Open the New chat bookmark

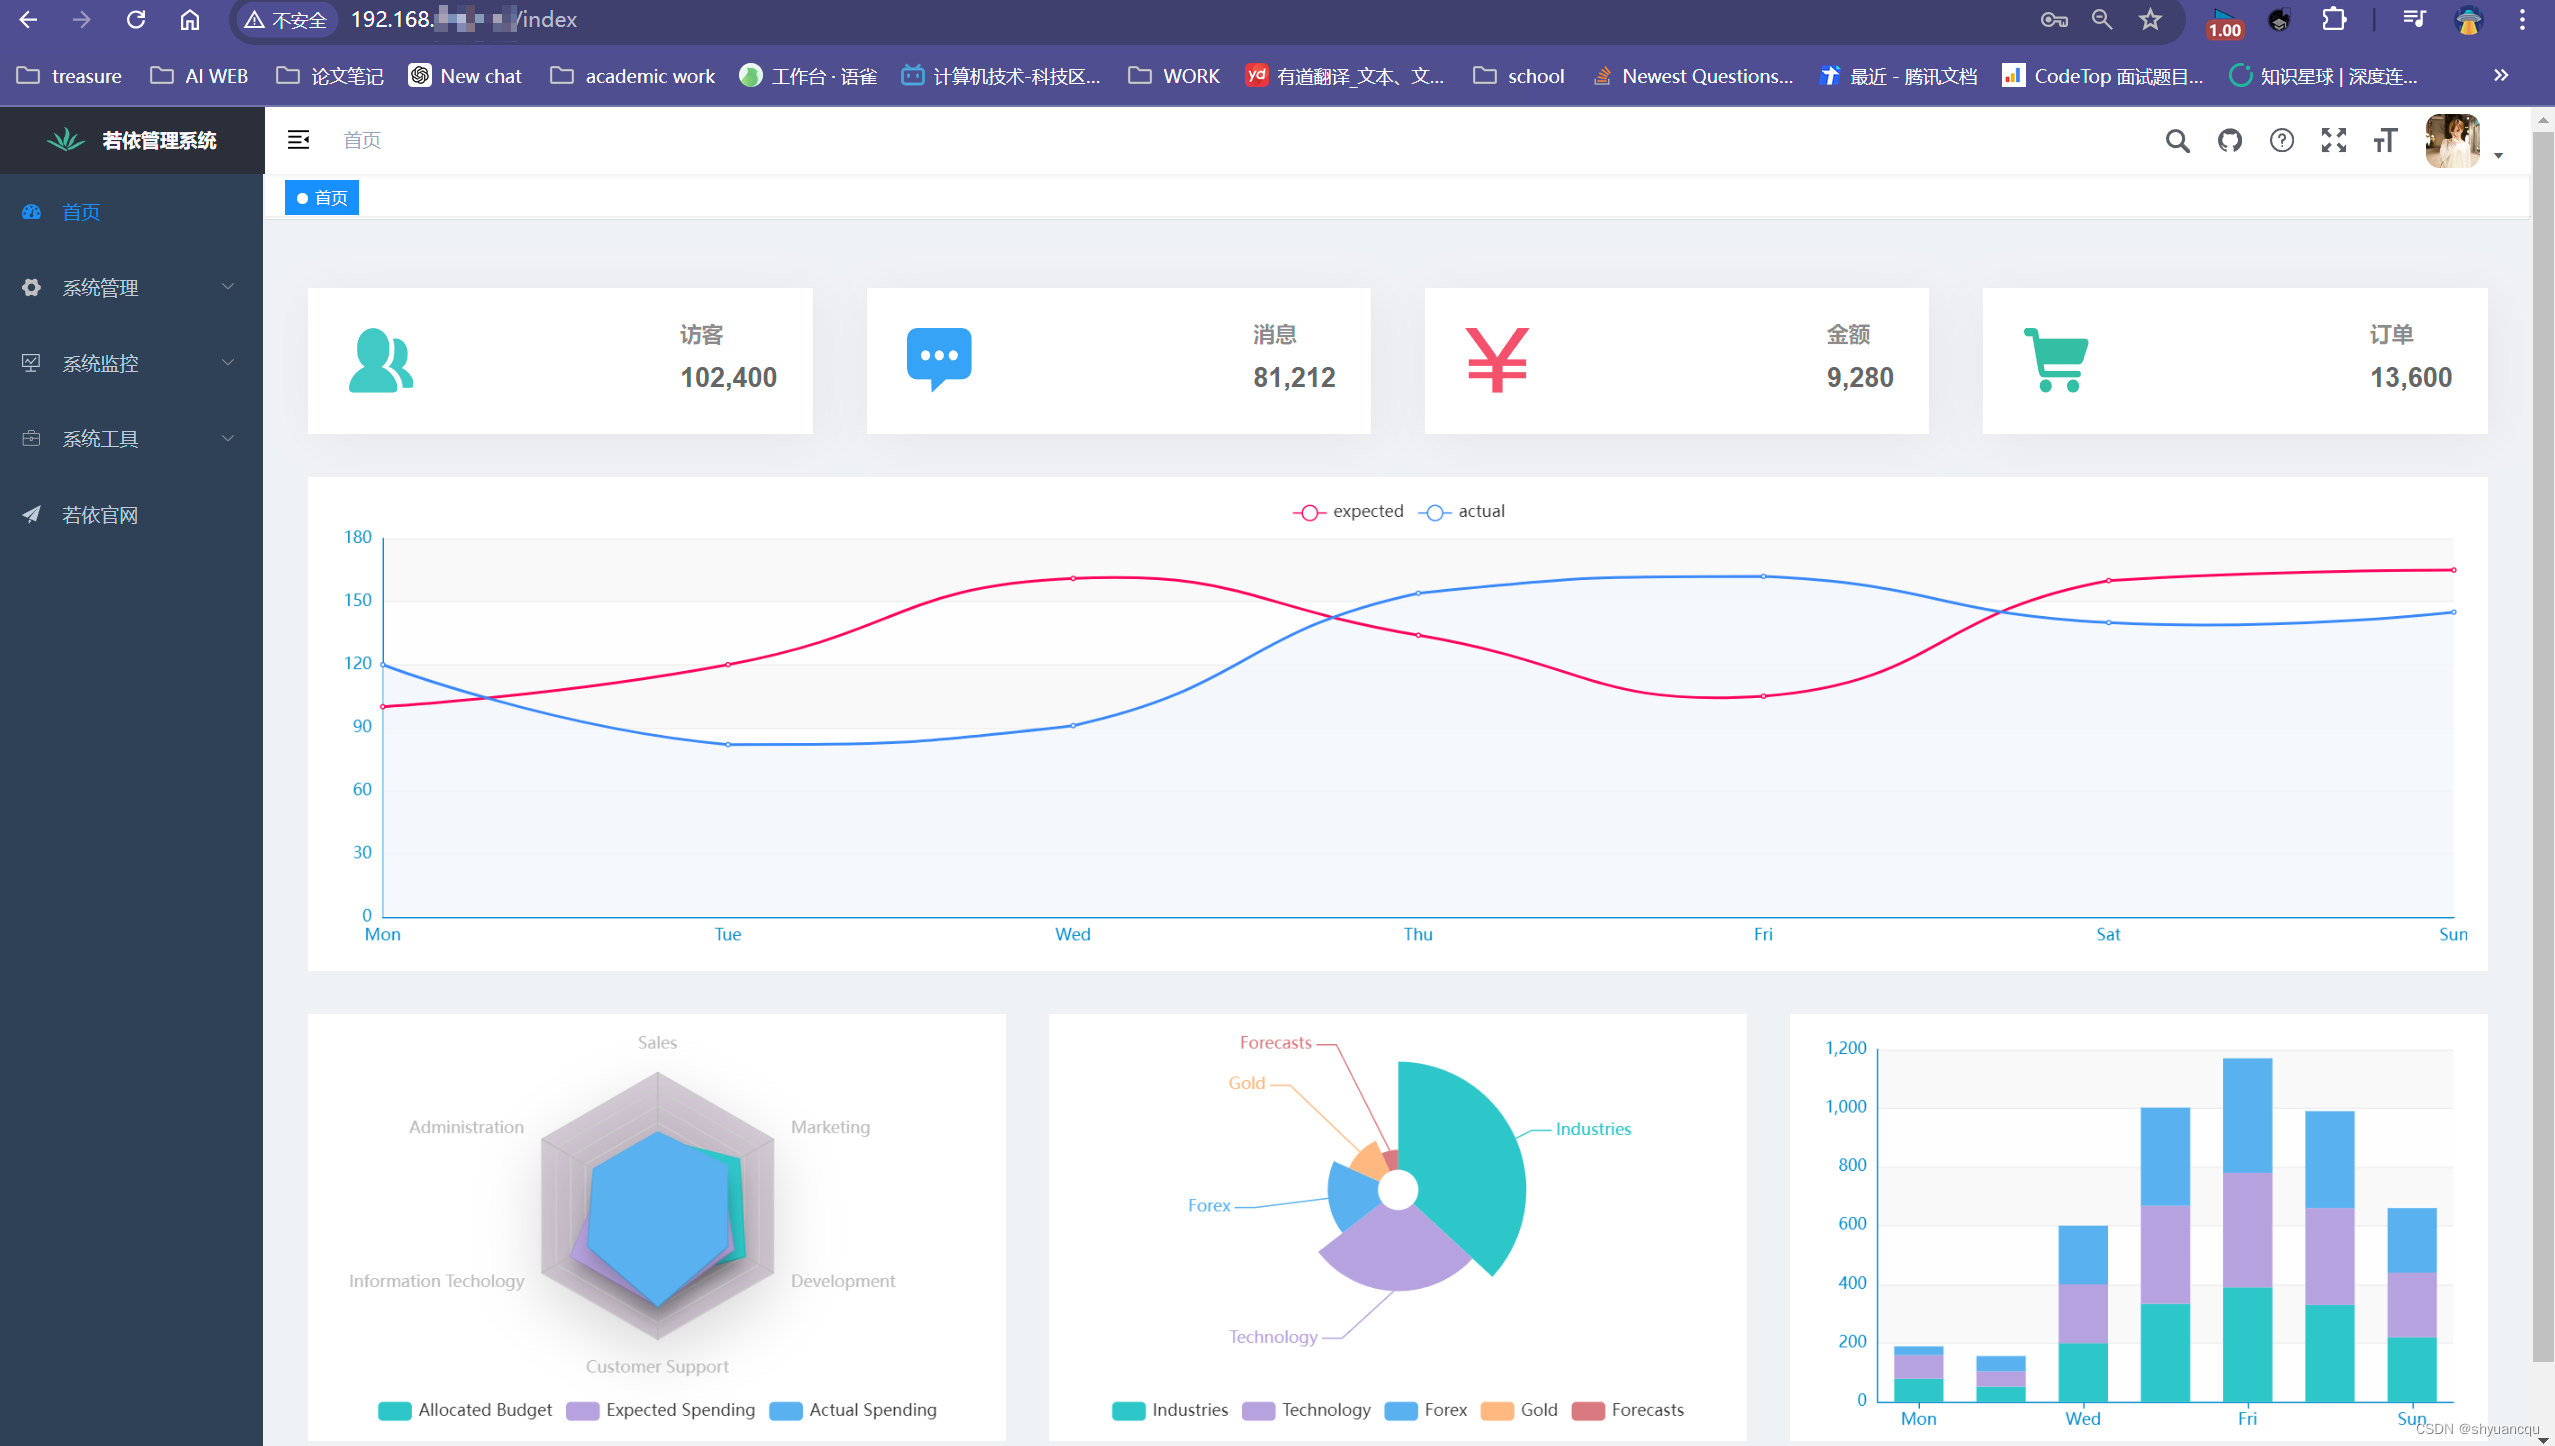(x=465, y=76)
